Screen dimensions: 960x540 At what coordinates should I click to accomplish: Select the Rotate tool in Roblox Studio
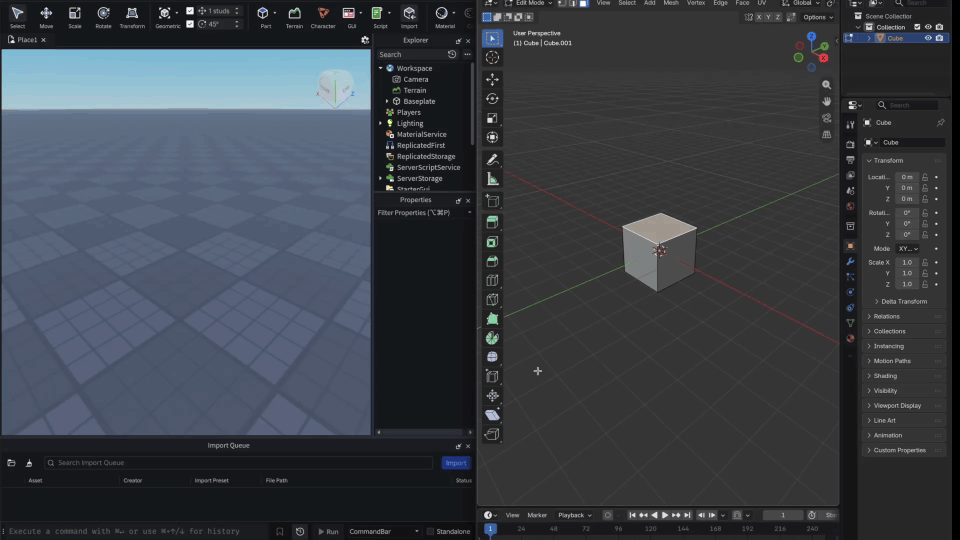(103, 17)
